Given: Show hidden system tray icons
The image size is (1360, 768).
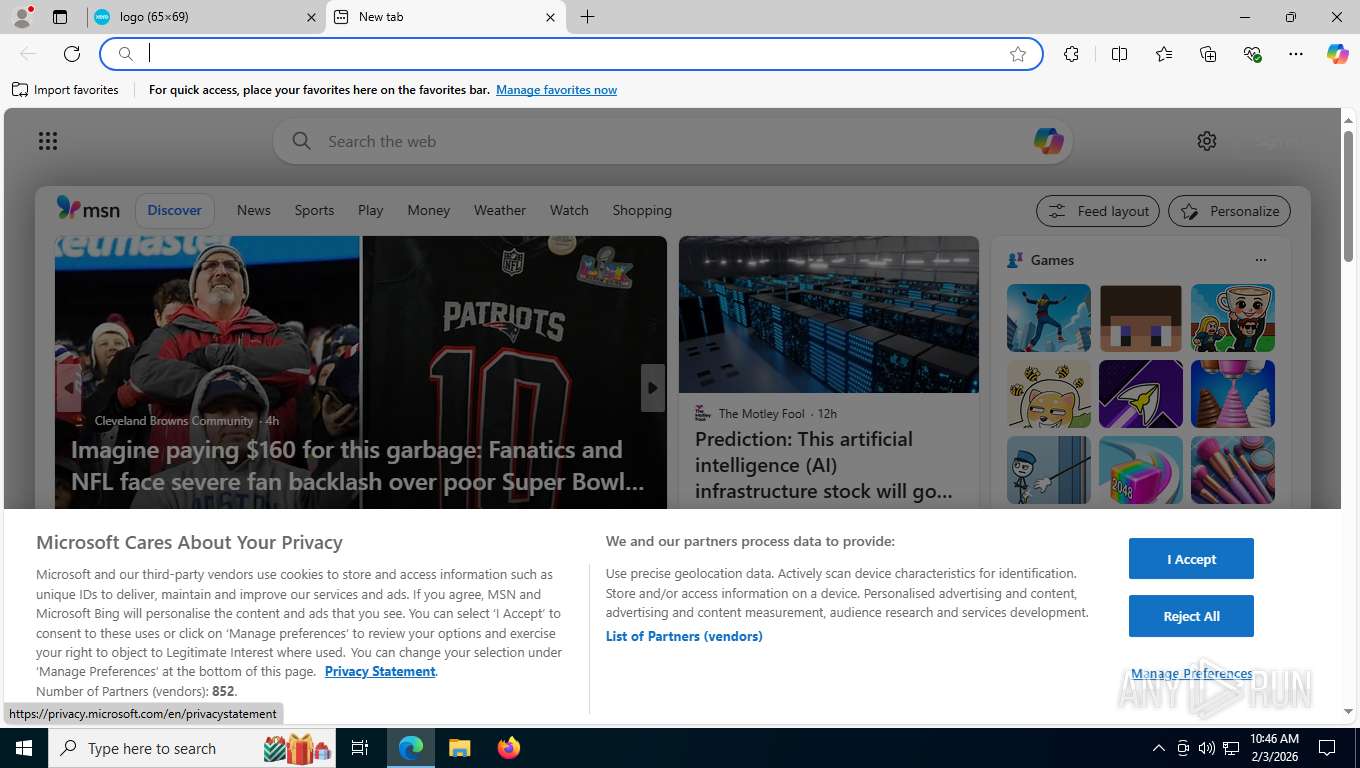Looking at the screenshot, I should (1159, 748).
